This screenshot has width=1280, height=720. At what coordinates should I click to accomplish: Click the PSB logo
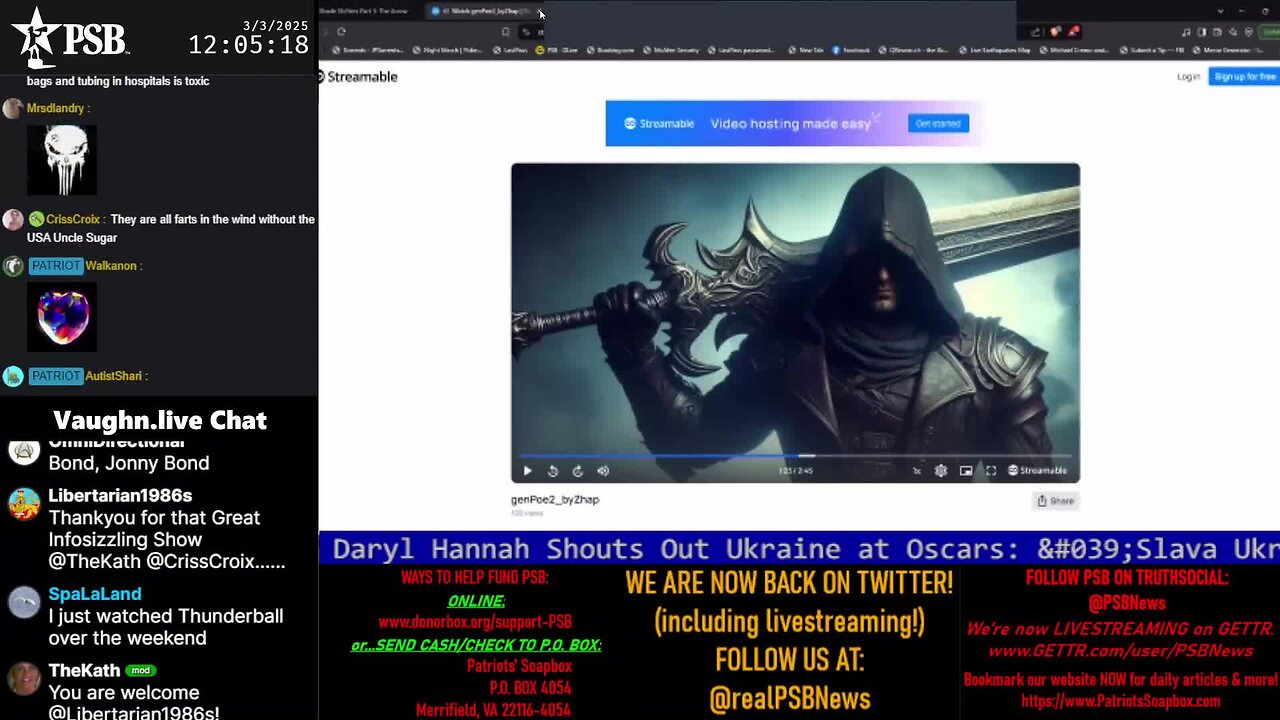click(x=70, y=37)
